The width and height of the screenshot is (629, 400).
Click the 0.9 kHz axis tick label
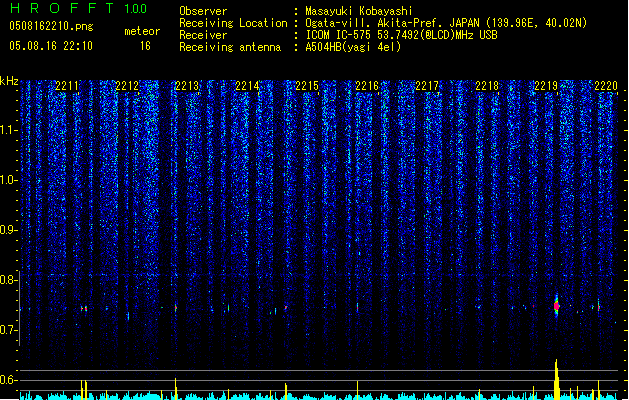click(9, 230)
